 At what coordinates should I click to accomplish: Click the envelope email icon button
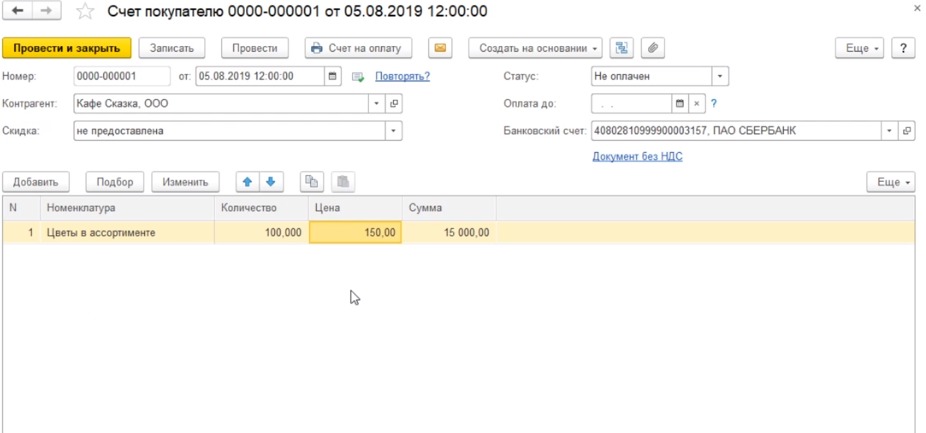(440, 48)
